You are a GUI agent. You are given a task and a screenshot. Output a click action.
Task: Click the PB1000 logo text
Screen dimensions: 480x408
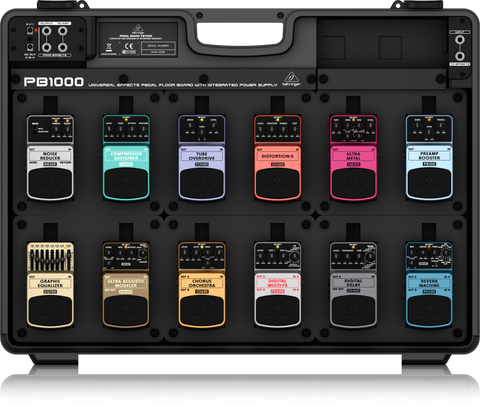tap(54, 82)
